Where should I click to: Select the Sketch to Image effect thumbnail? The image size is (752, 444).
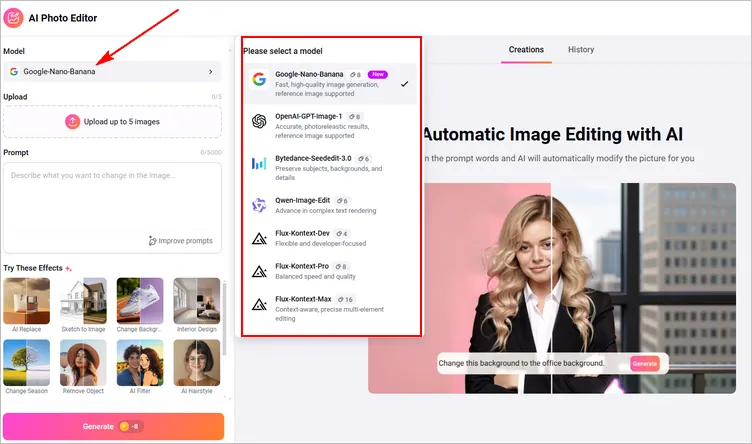click(83, 301)
